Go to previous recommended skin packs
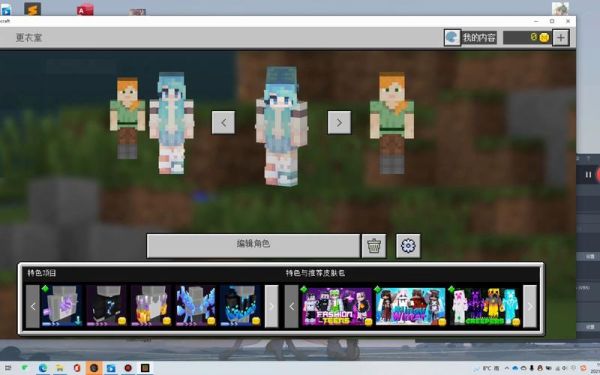Image resolution: width=600 pixels, height=375 pixels. click(292, 306)
